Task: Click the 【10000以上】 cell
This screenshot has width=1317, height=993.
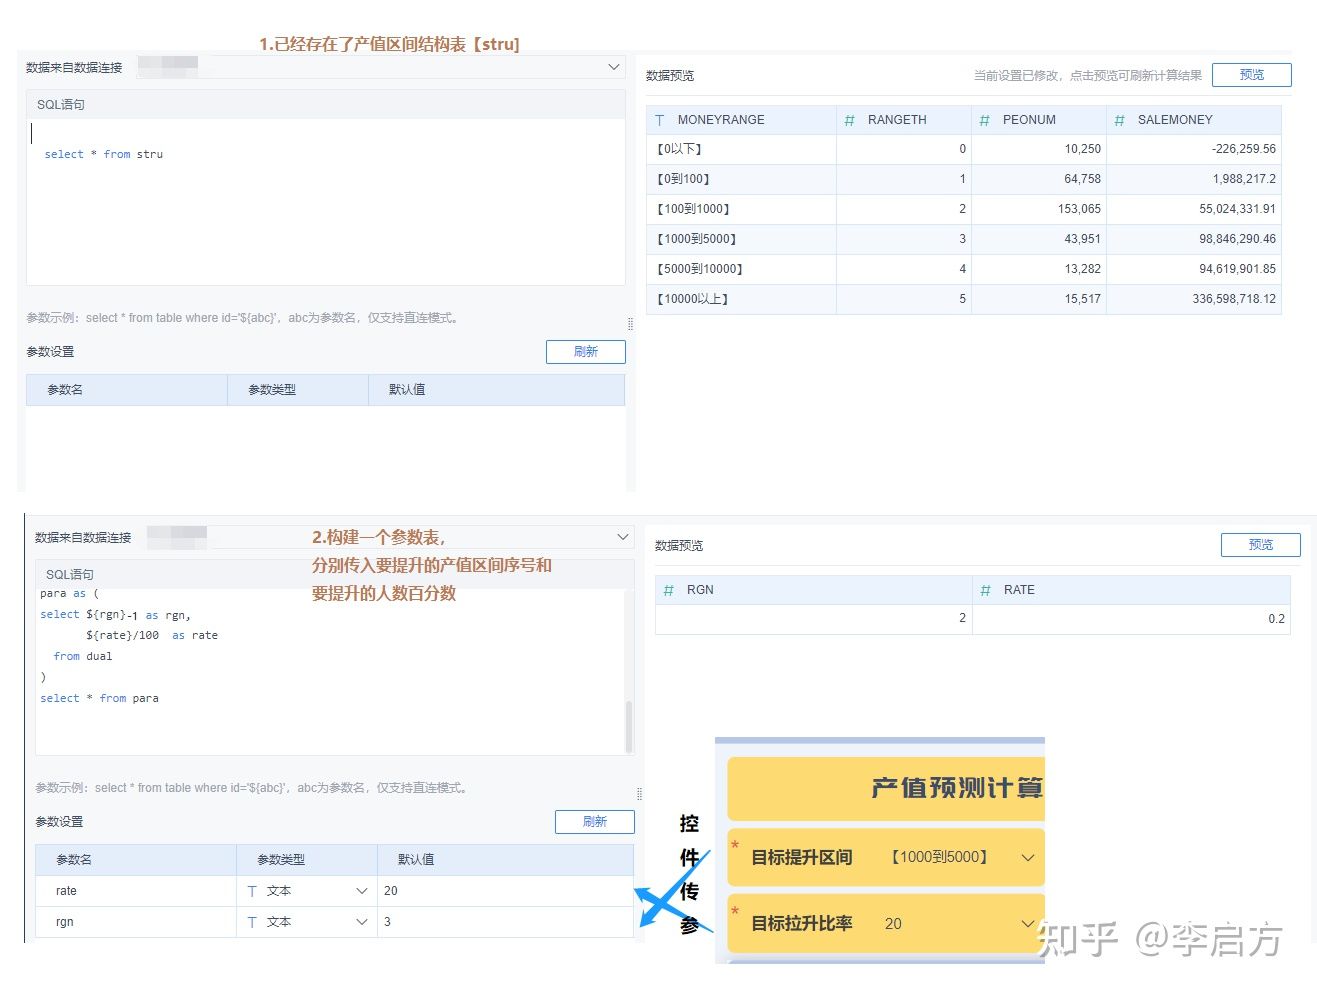Action: [x=741, y=299]
